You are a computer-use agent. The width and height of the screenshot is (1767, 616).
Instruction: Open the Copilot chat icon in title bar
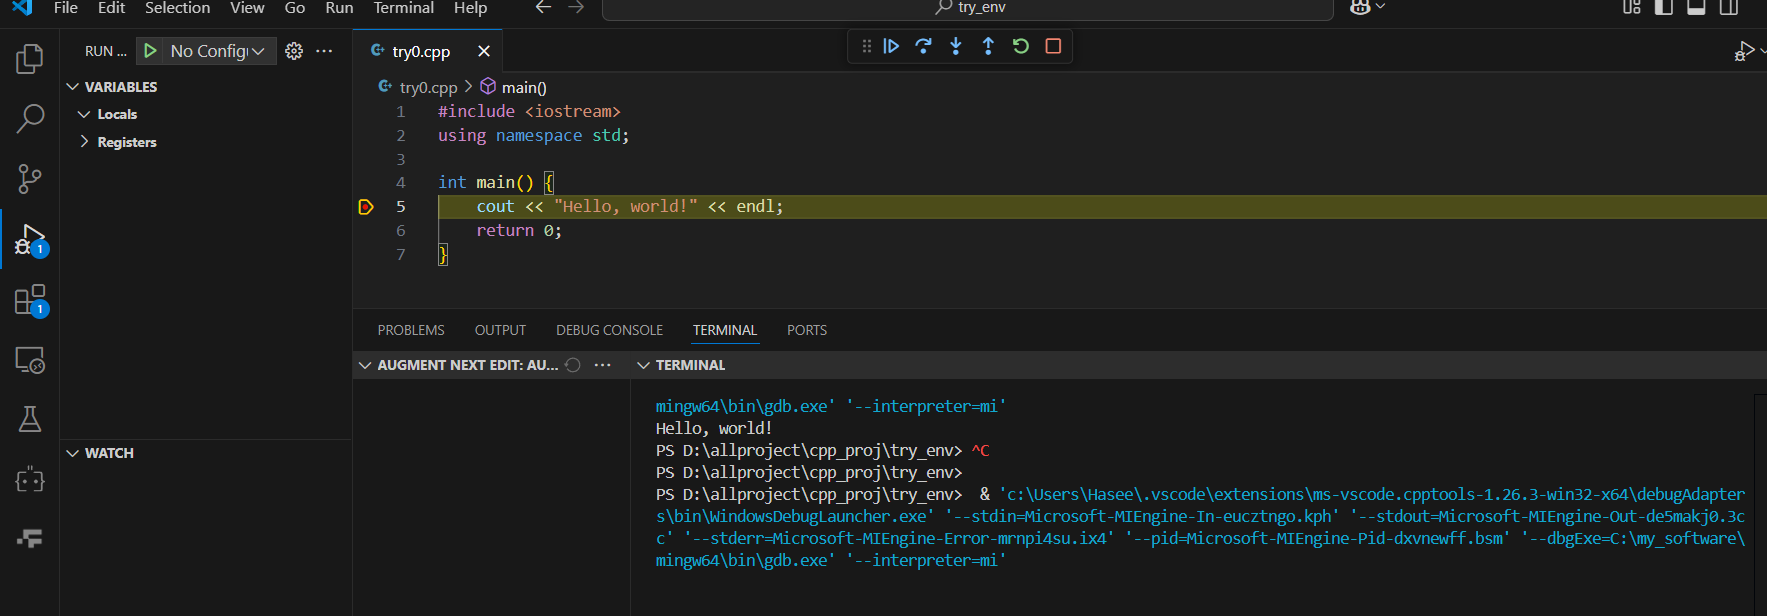(1360, 7)
